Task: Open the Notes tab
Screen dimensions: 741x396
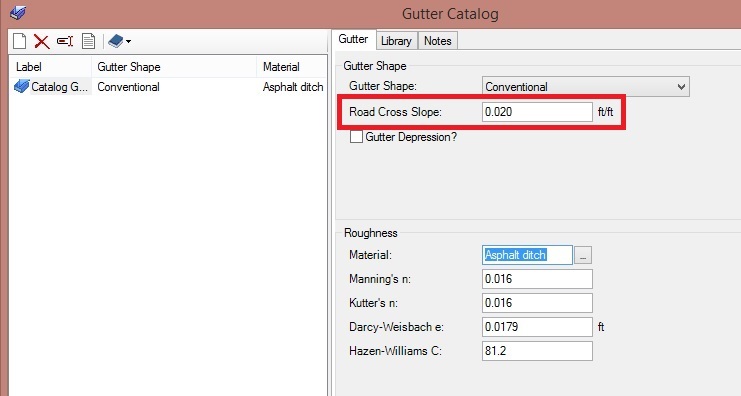Action: (x=438, y=41)
